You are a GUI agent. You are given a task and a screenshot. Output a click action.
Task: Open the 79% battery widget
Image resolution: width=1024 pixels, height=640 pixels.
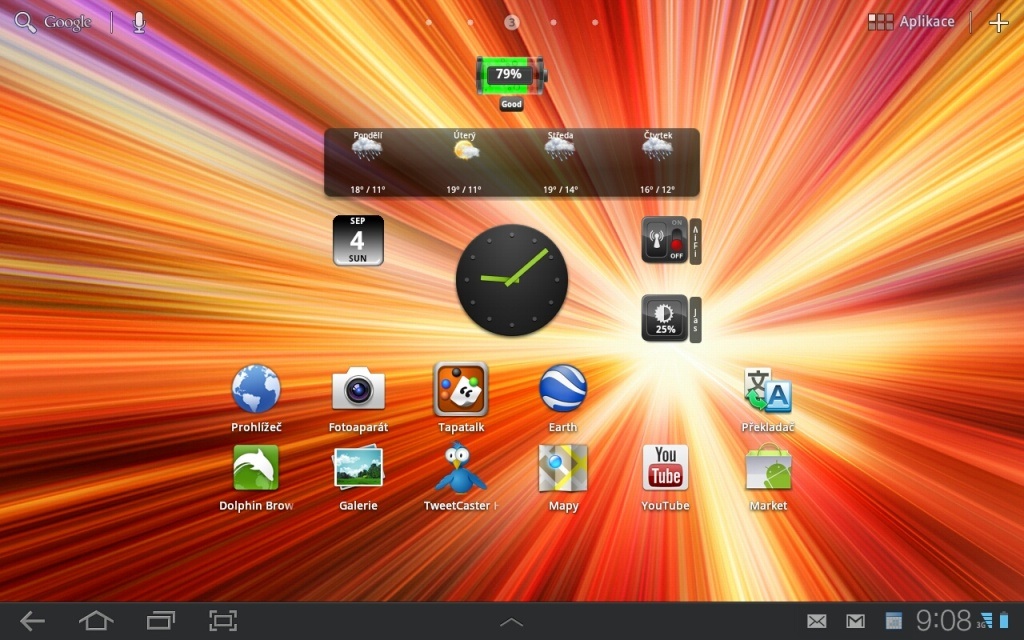tap(511, 75)
